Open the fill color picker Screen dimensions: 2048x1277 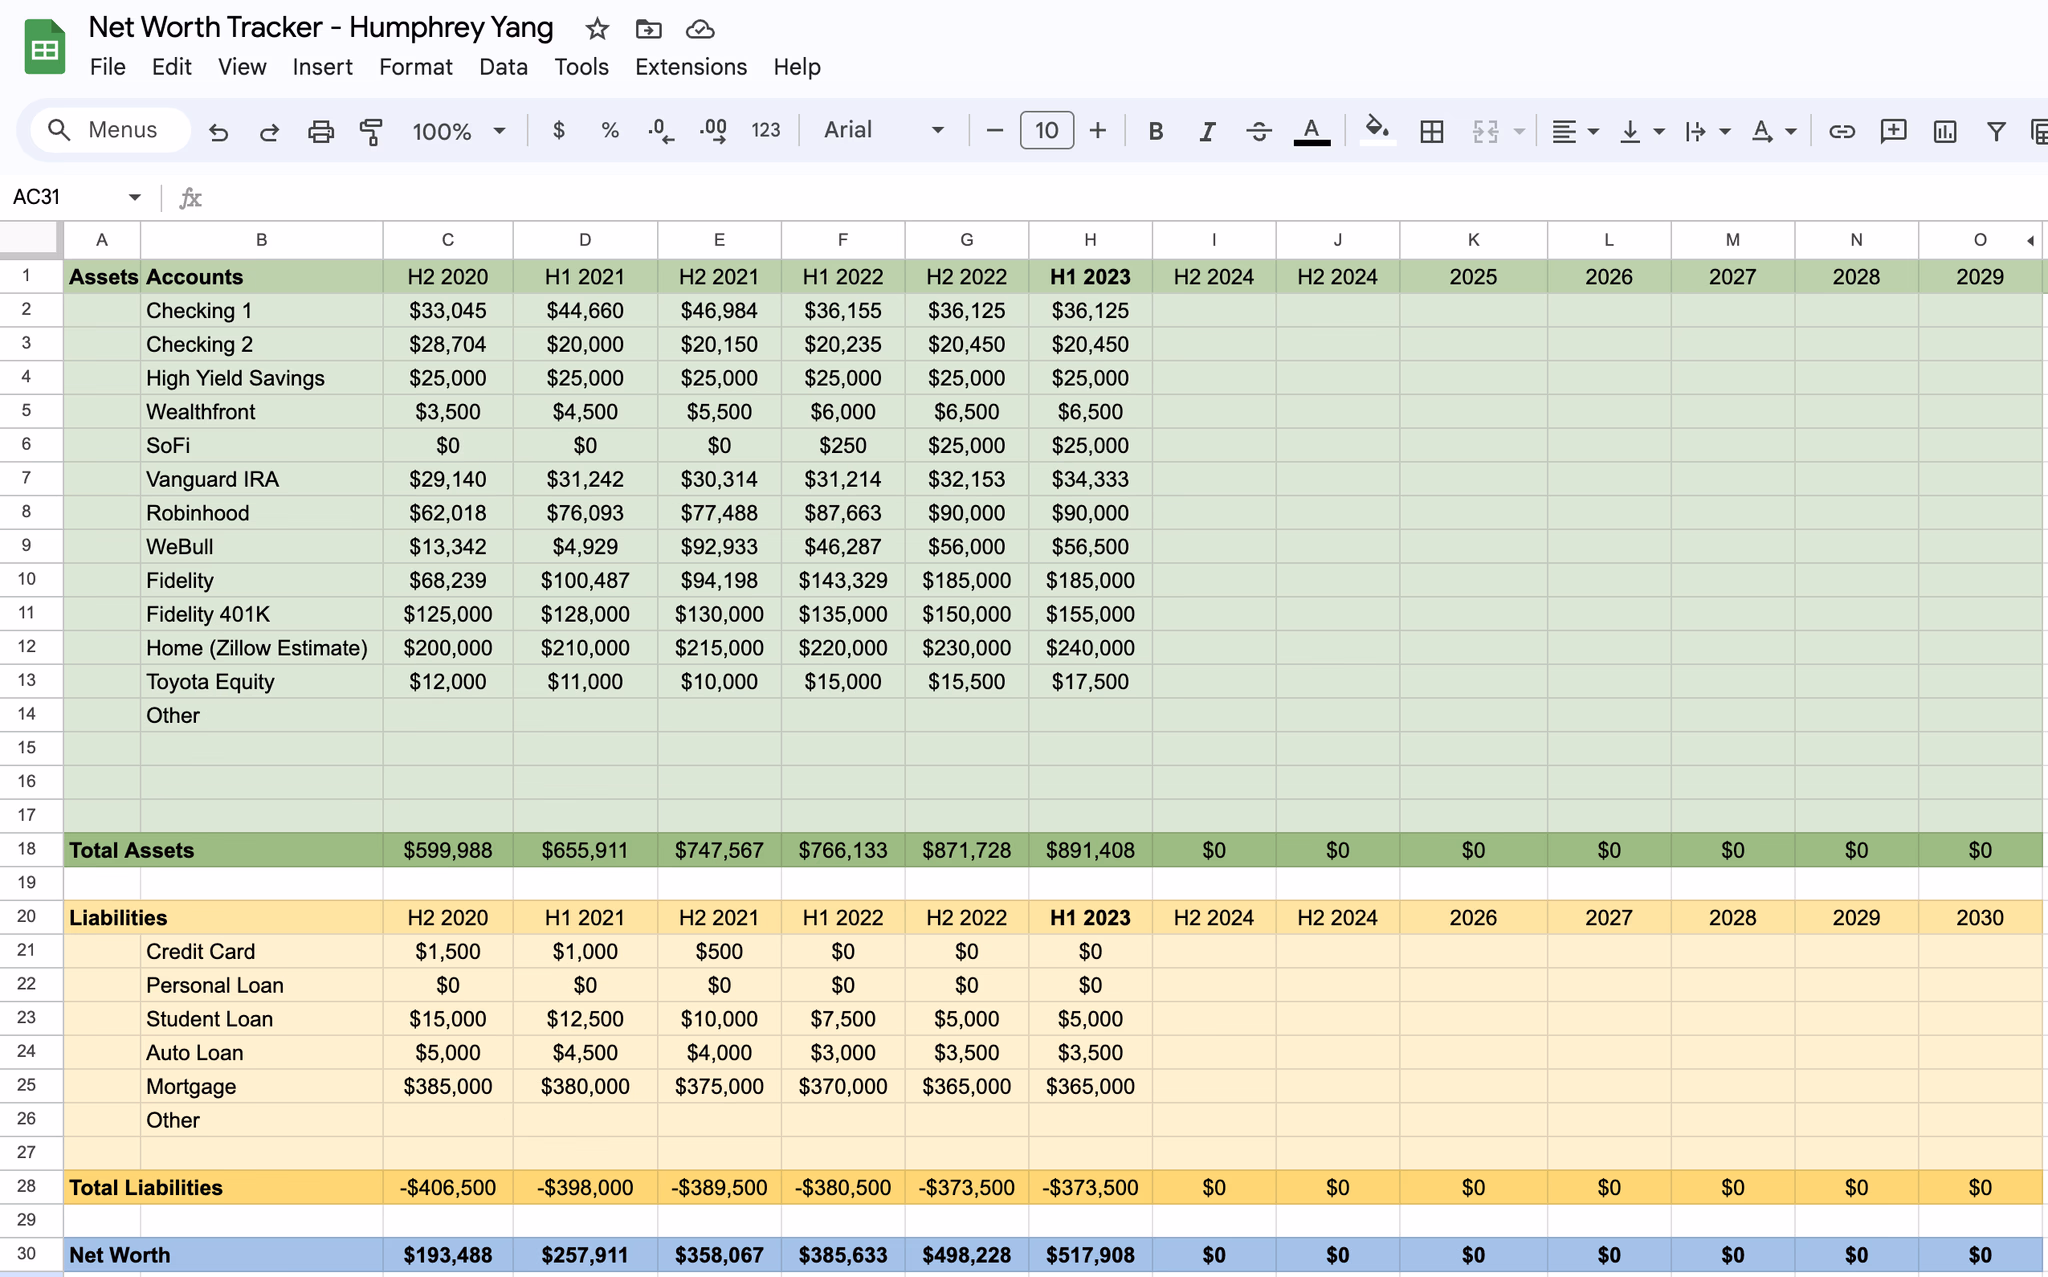1377,130
